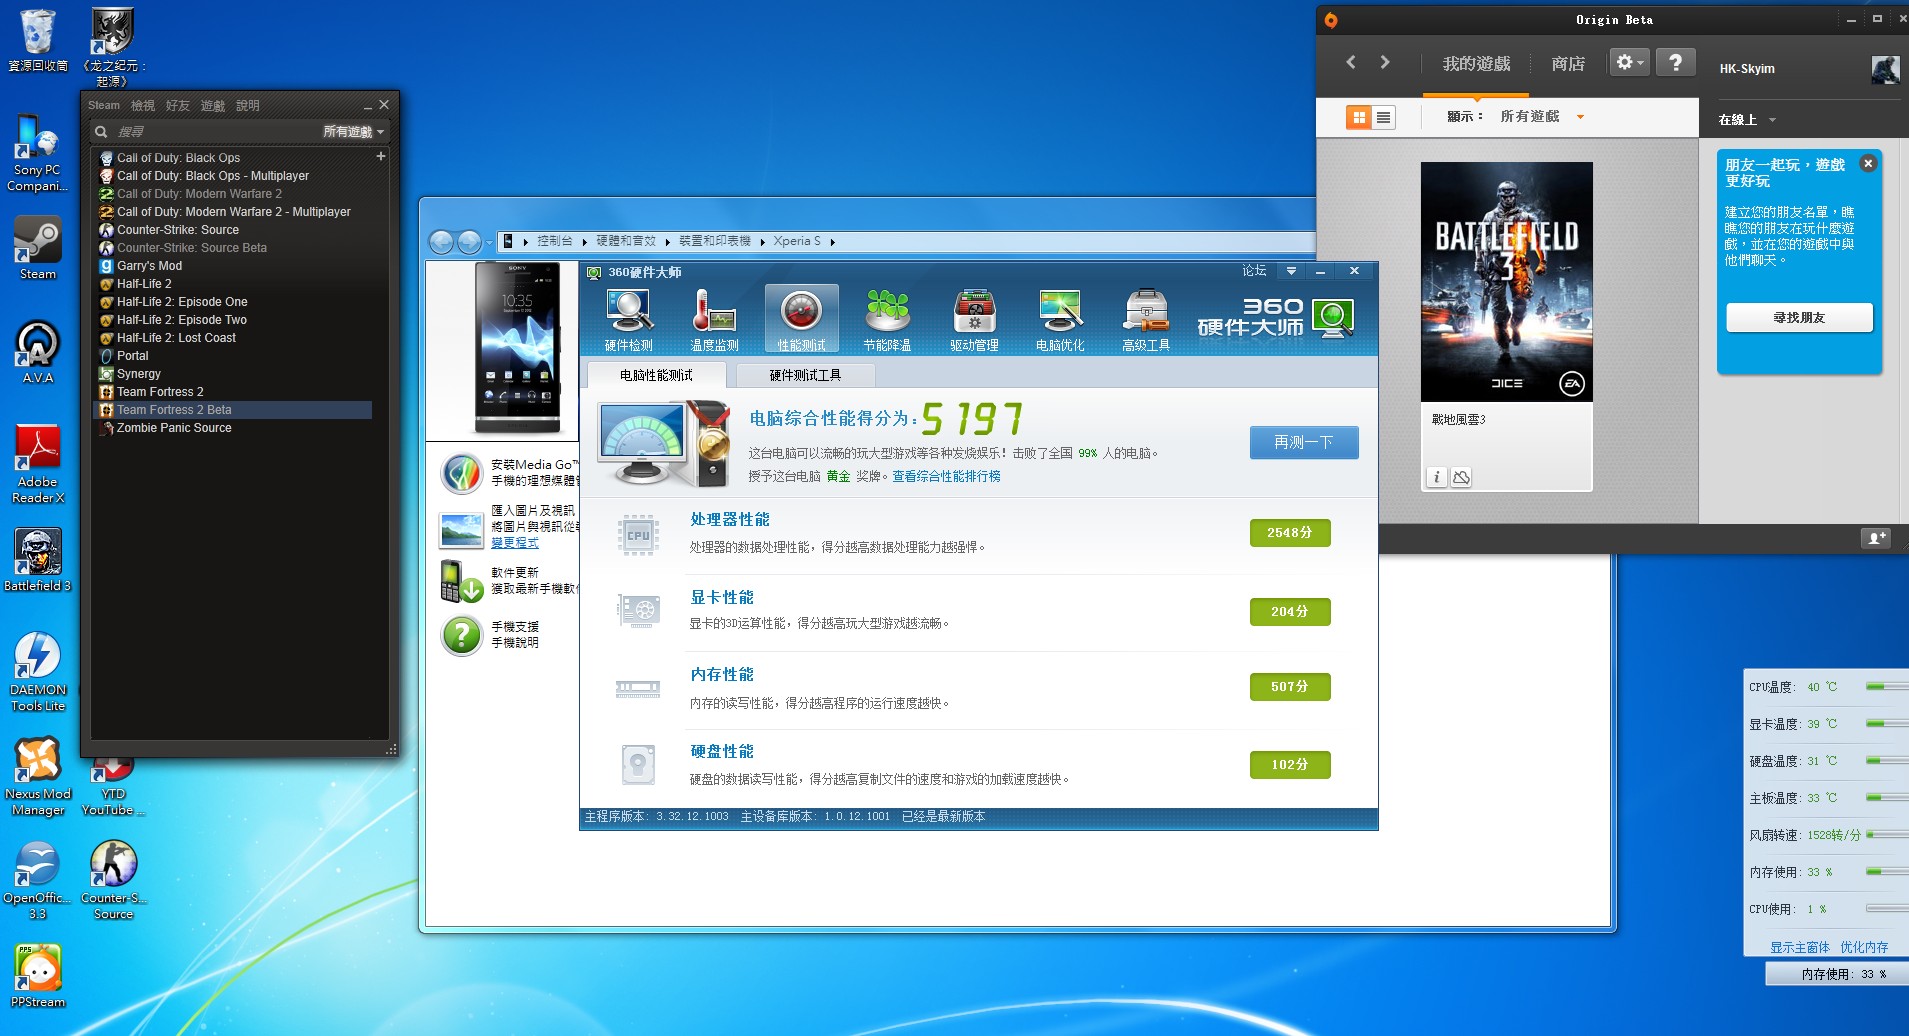Open the 硬件检测 hardware detection icon
Screen dimensions: 1909x1036
pyautogui.click(x=628, y=320)
